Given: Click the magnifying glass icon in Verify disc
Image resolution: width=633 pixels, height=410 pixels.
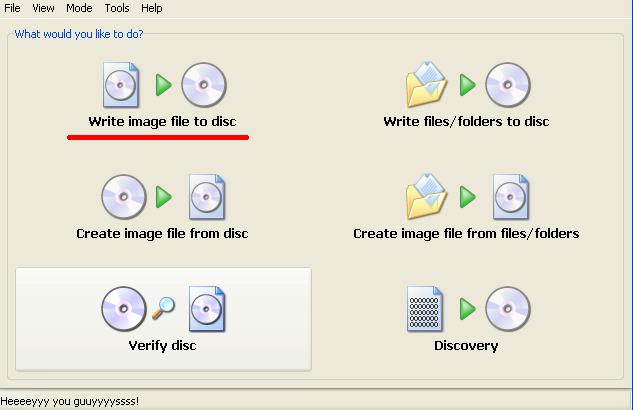Looking at the screenshot, I should [x=163, y=308].
